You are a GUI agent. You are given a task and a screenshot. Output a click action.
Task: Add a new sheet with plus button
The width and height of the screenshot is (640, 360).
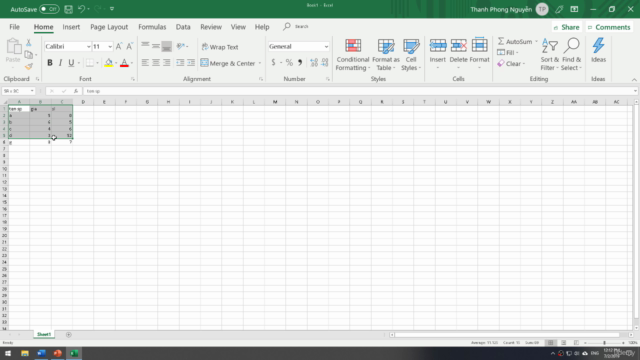coord(69,335)
